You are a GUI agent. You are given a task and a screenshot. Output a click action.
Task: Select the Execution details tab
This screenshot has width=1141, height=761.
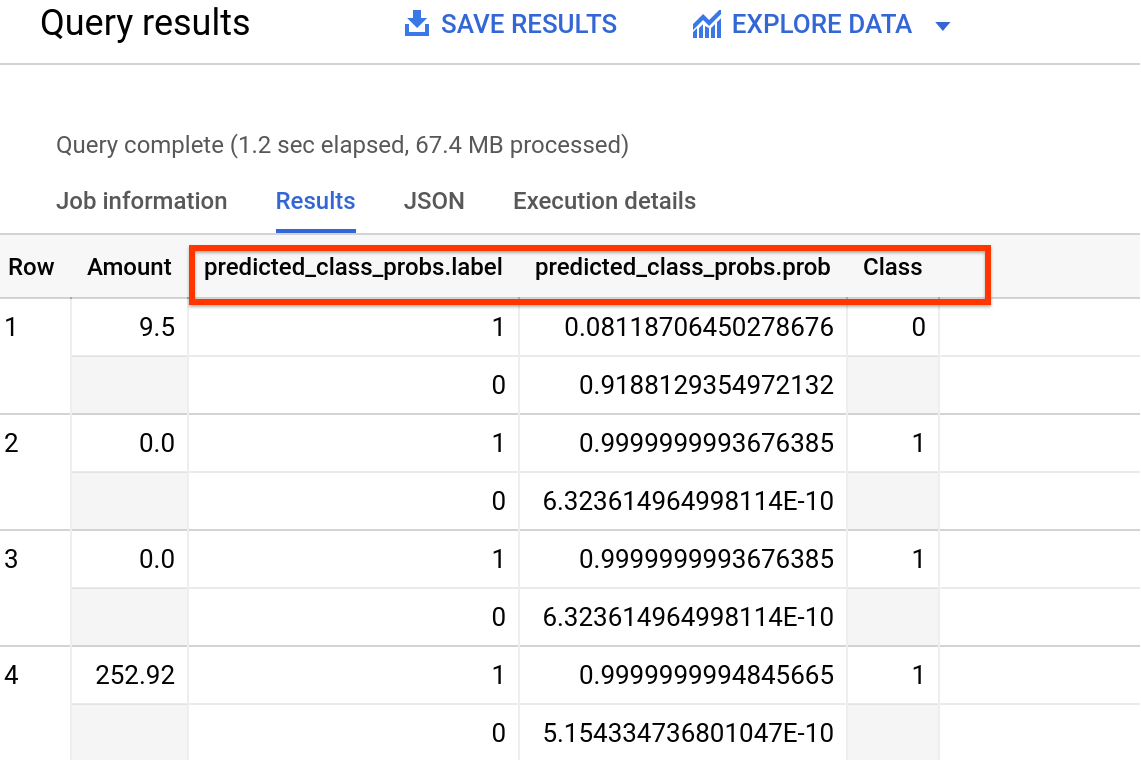[604, 201]
